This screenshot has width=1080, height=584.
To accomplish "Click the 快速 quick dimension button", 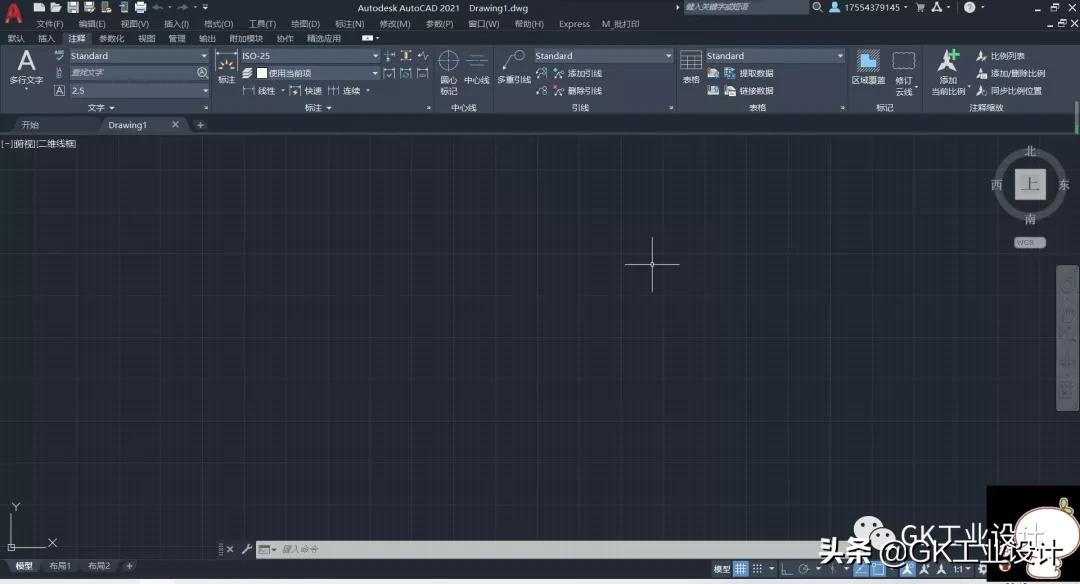I will pyautogui.click(x=305, y=91).
